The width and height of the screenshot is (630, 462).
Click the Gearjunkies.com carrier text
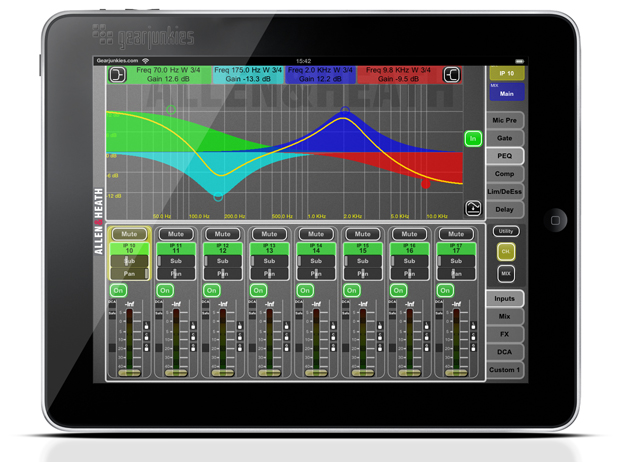click(117, 61)
